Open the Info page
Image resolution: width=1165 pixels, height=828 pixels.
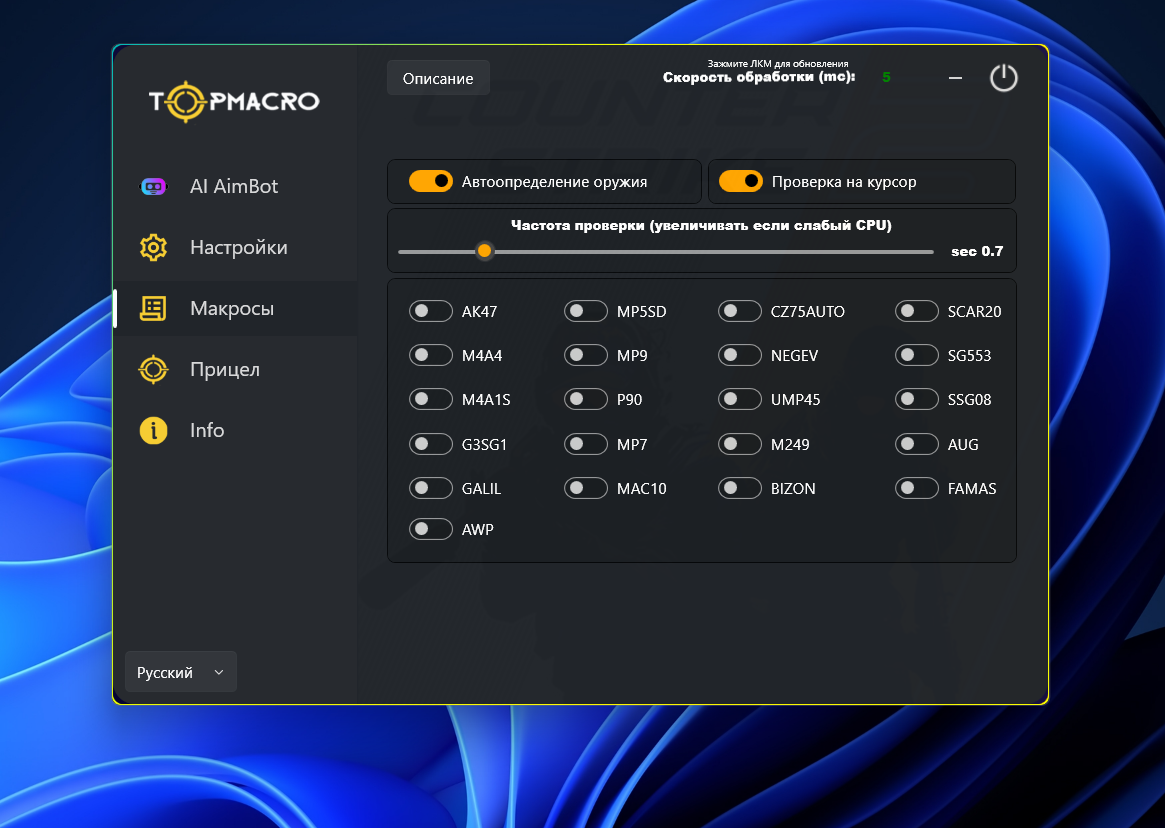[236, 430]
